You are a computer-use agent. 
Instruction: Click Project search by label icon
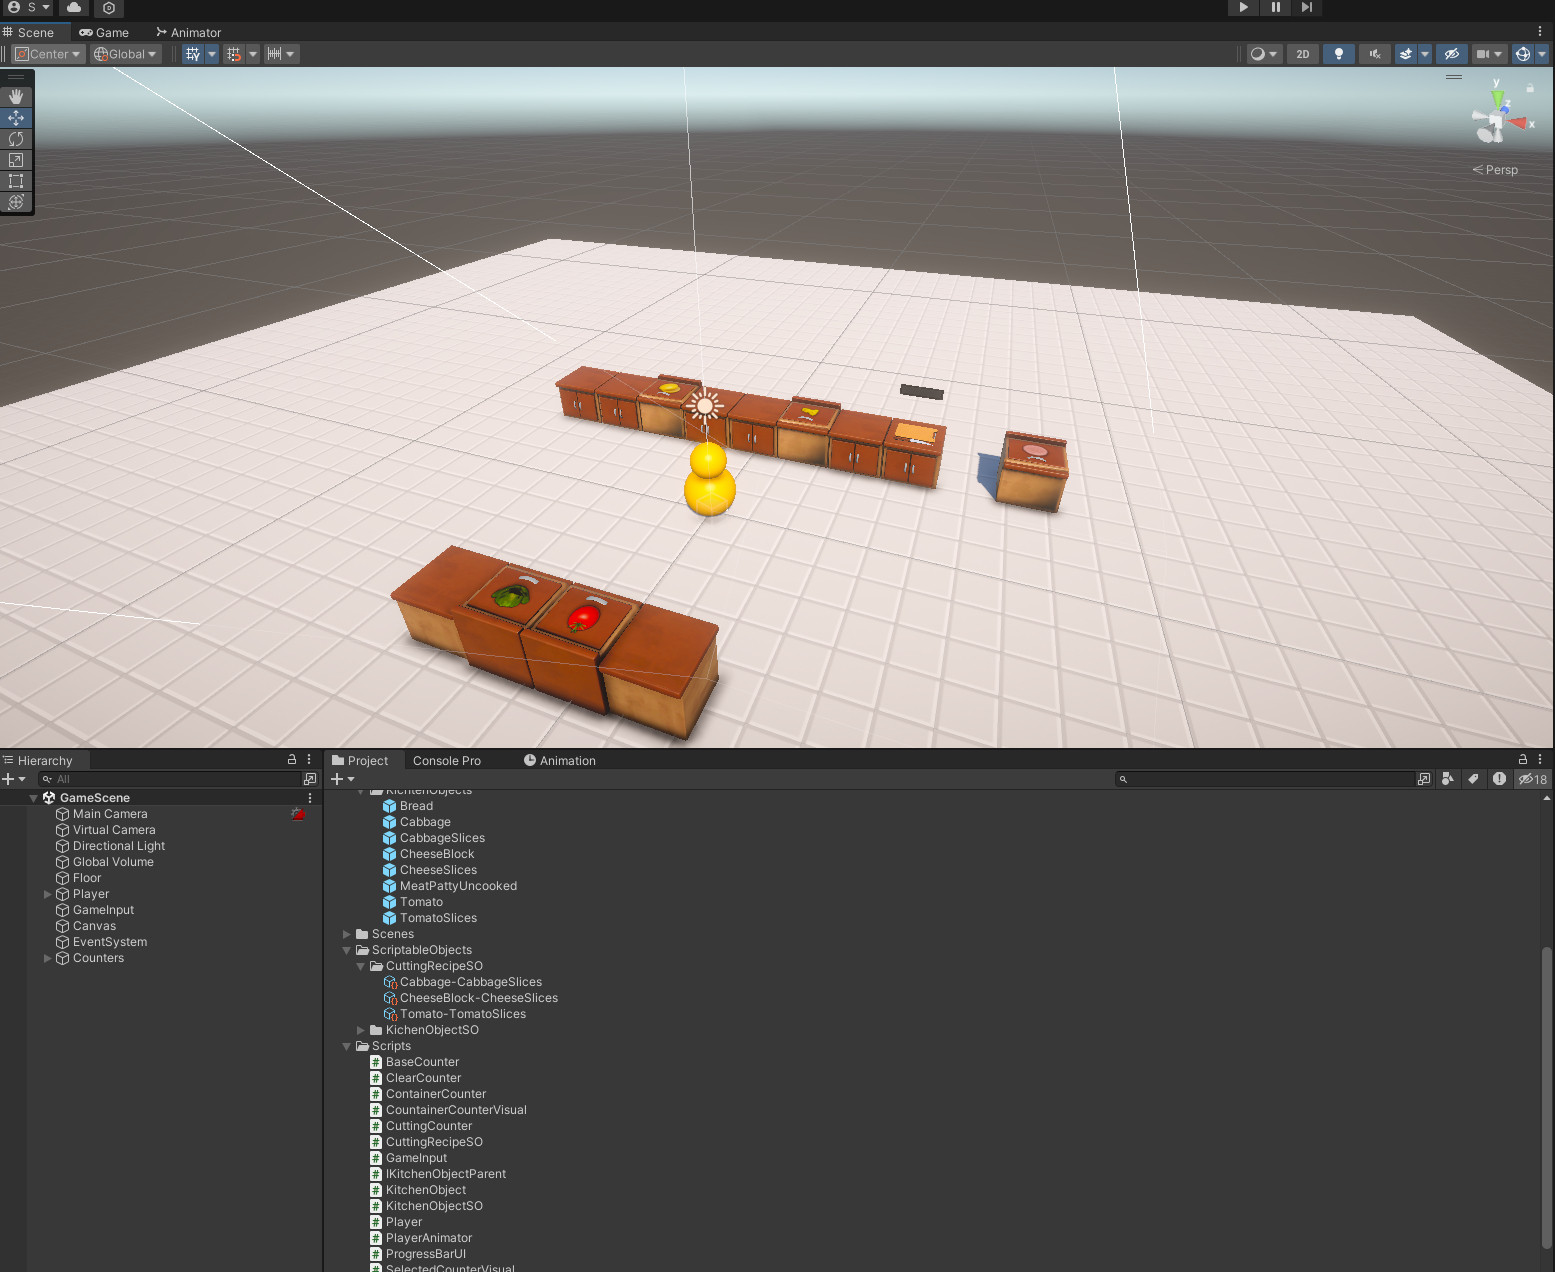[1473, 779]
